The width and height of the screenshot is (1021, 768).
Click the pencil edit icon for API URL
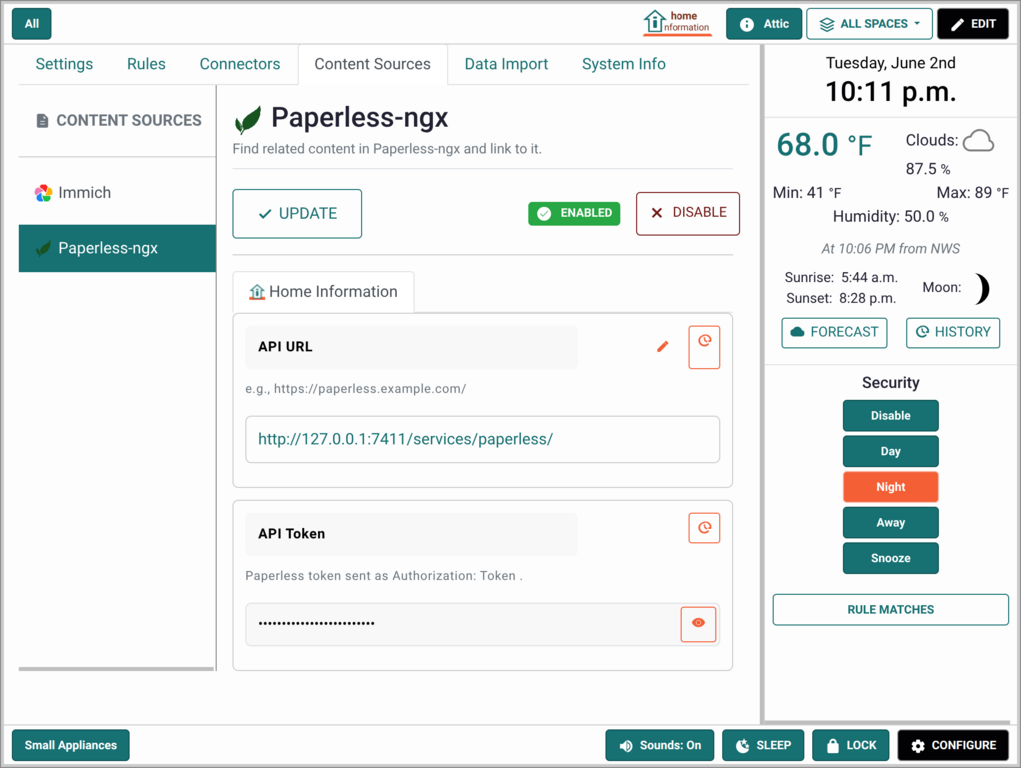tap(663, 347)
